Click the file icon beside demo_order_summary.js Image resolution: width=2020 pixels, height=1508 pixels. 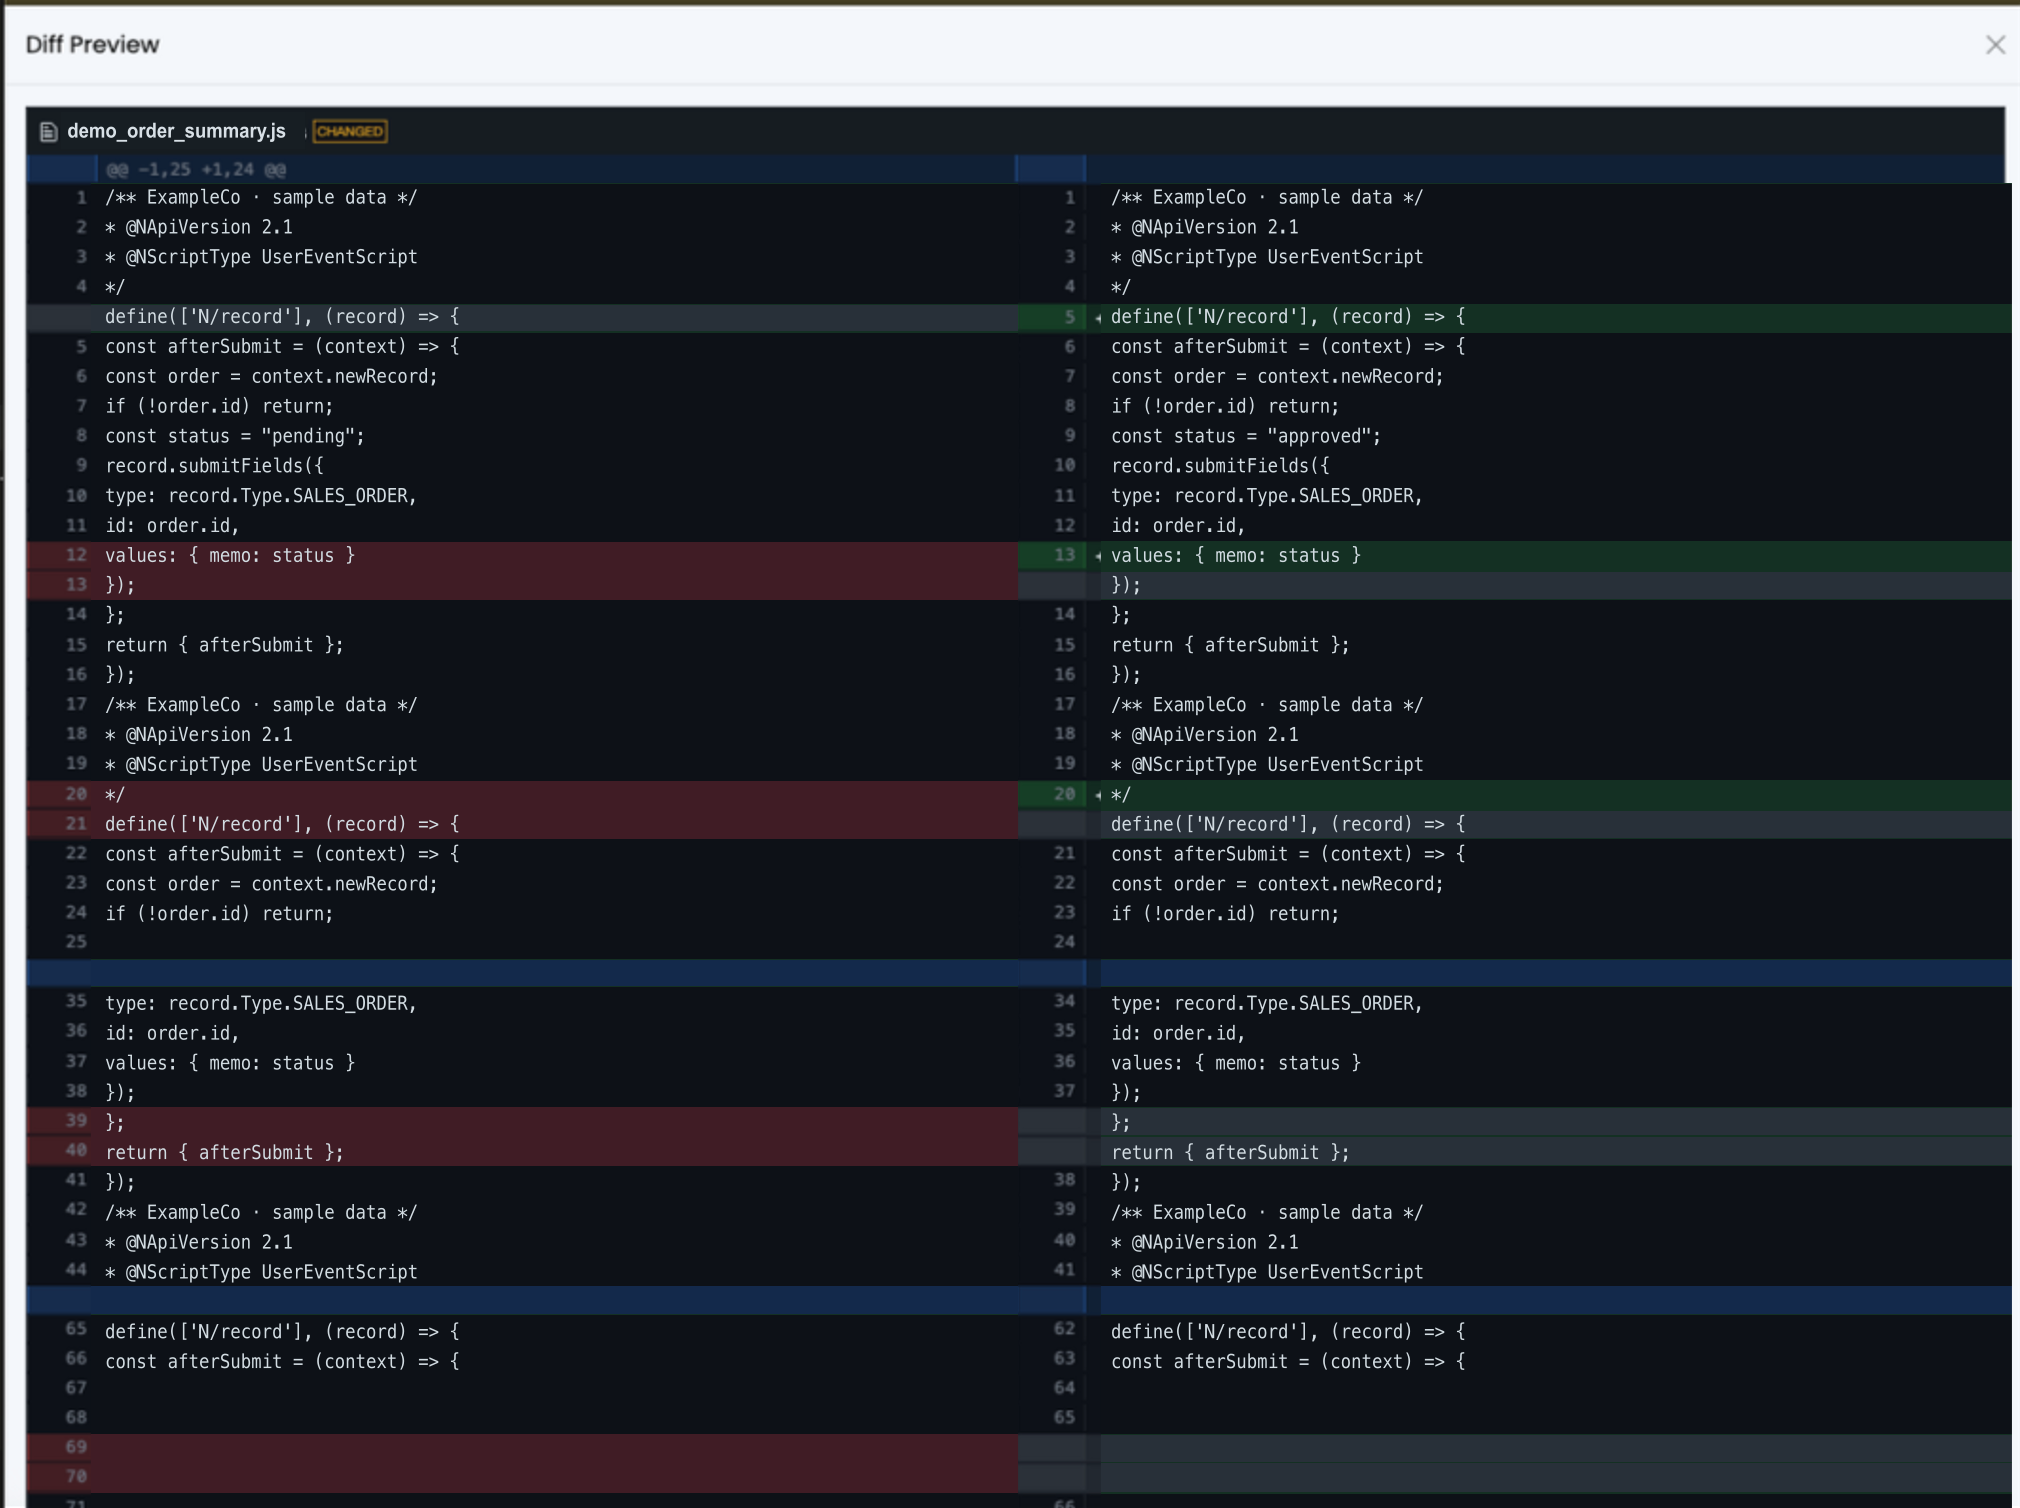[48, 132]
